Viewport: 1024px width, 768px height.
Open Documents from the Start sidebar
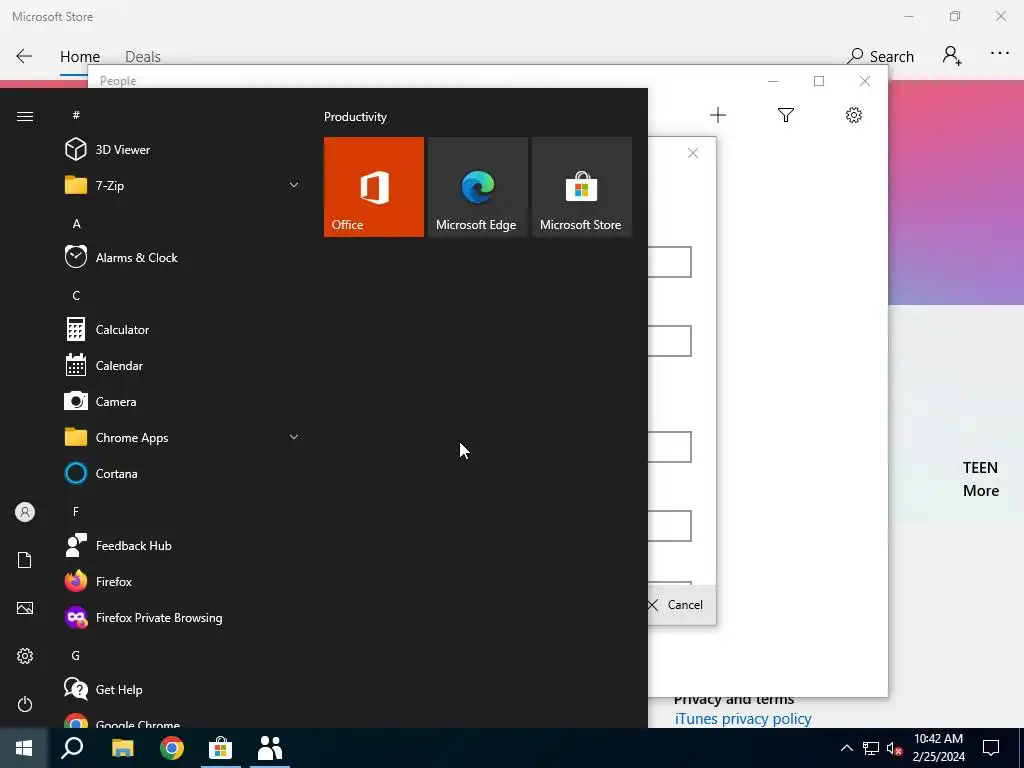(x=25, y=560)
